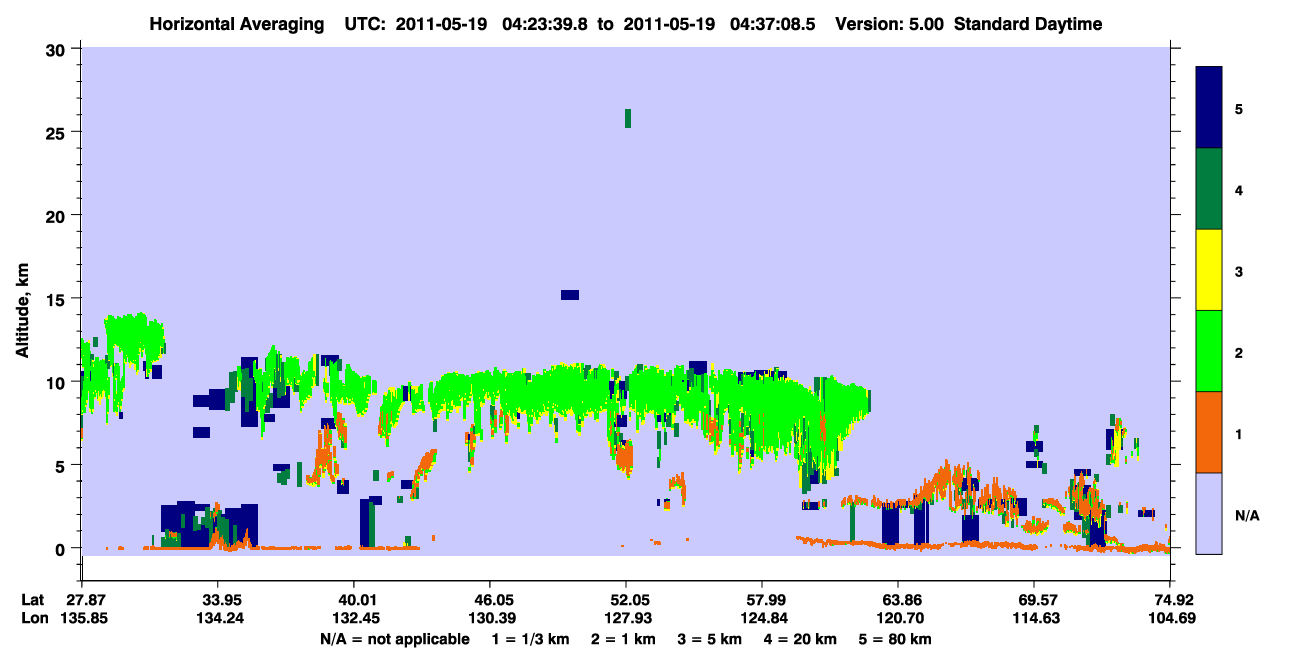Click longitude value 120.70

tap(898, 618)
